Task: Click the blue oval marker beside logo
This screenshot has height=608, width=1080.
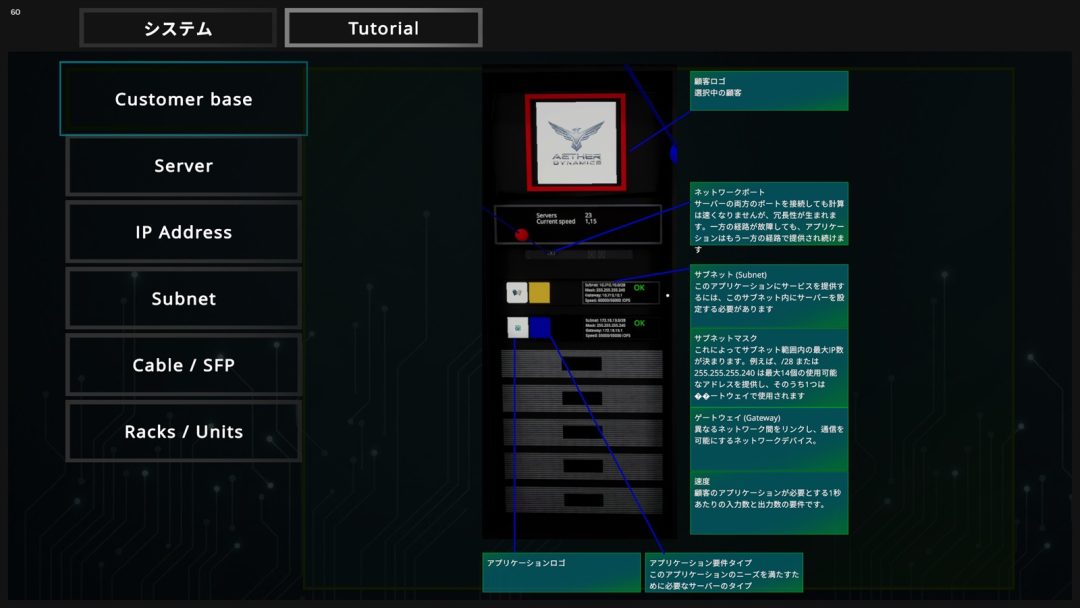Action: click(x=673, y=153)
